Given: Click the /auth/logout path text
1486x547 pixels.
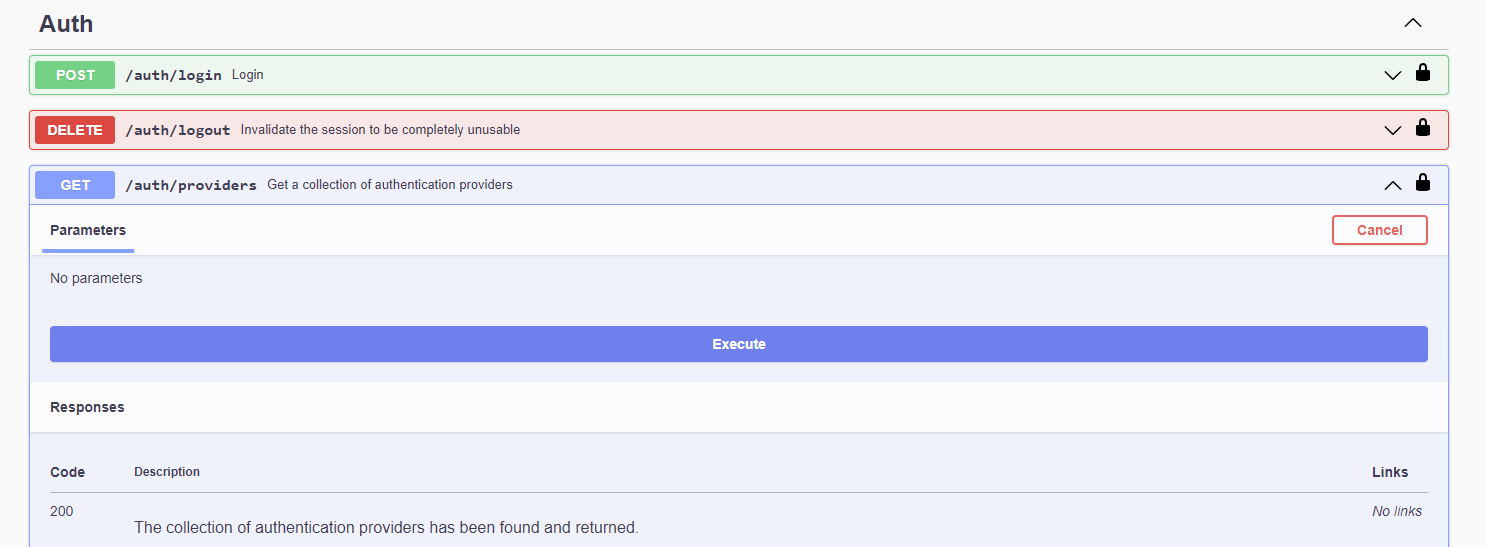Looking at the screenshot, I should pos(178,130).
